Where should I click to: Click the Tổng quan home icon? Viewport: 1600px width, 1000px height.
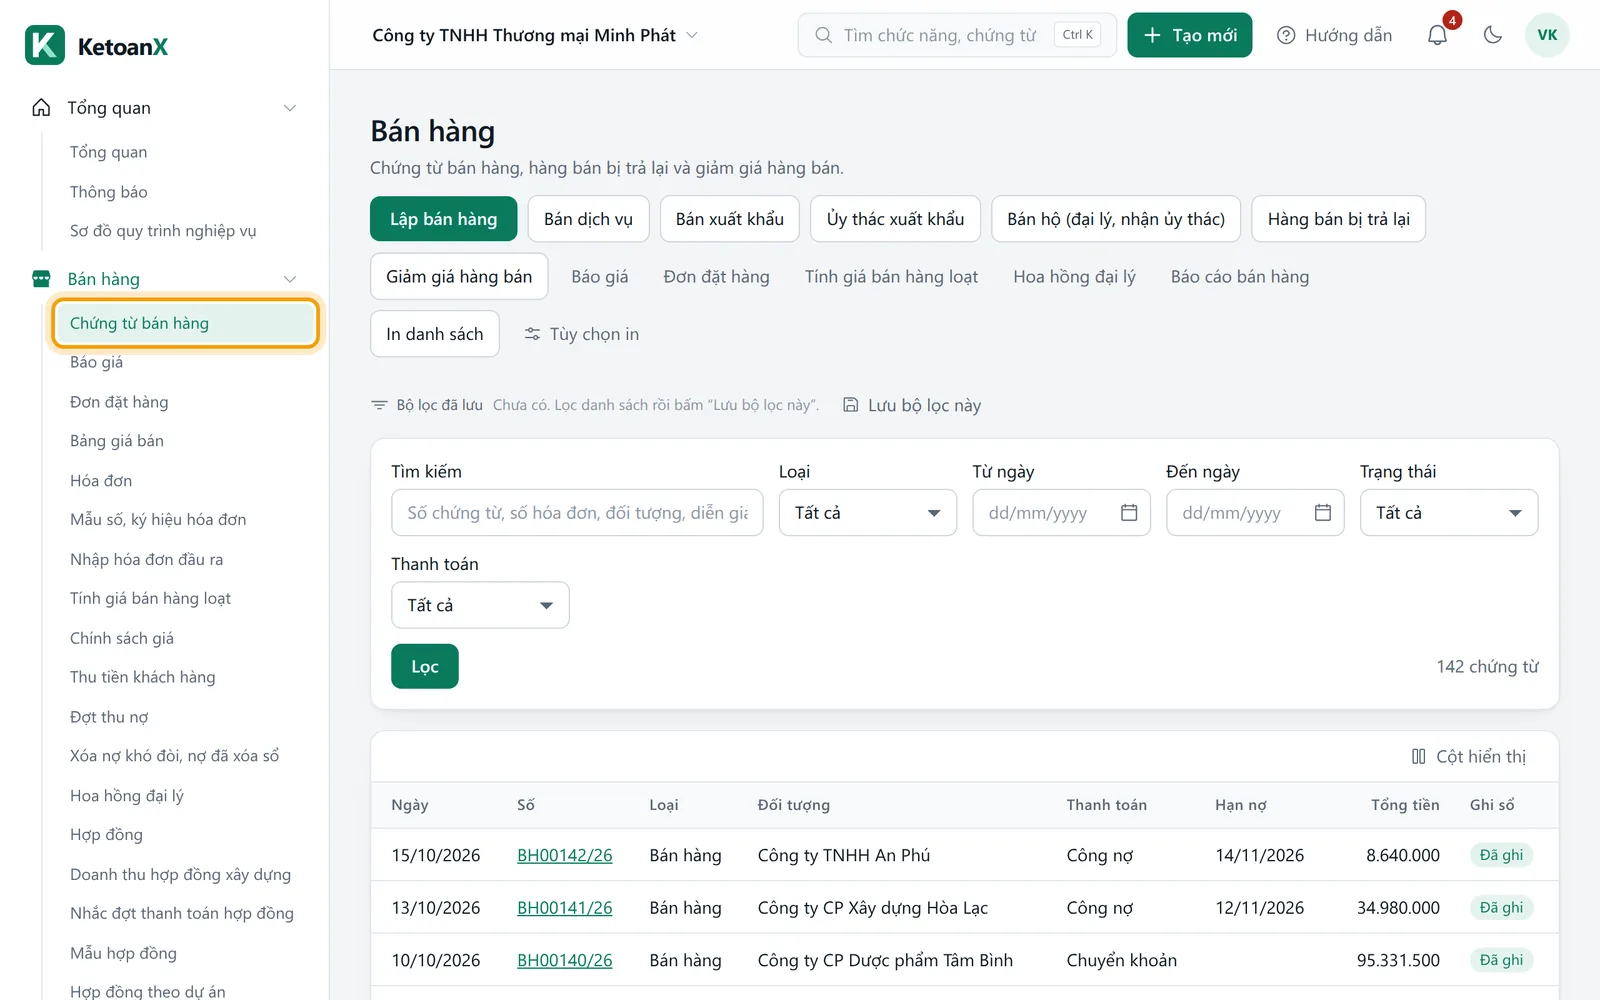tap(41, 108)
